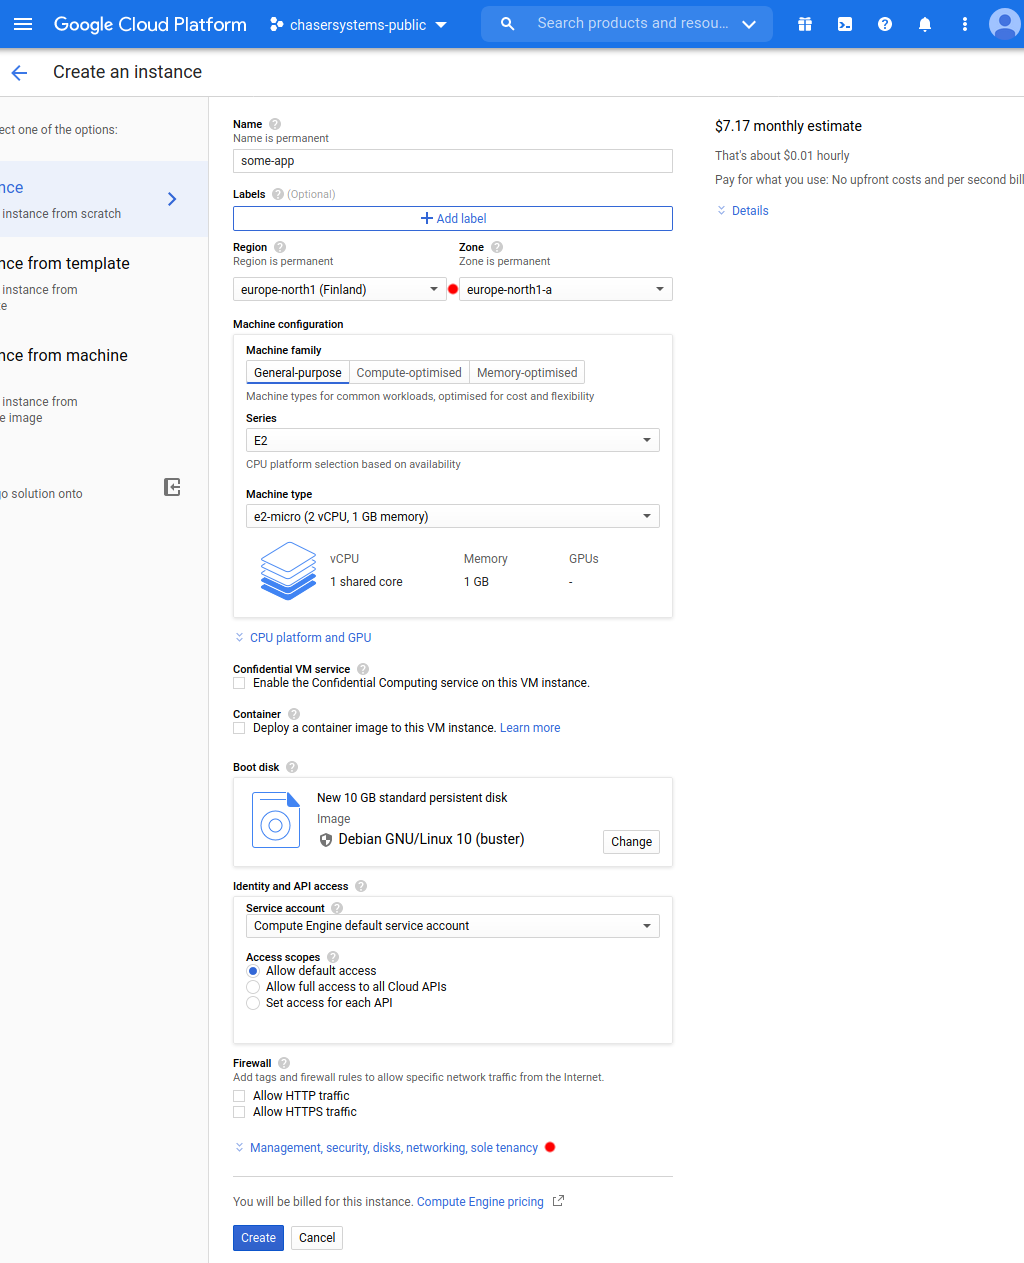Select the Allow full access to all Cloud APIs option
The width and height of the screenshot is (1024, 1263).
[253, 987]
